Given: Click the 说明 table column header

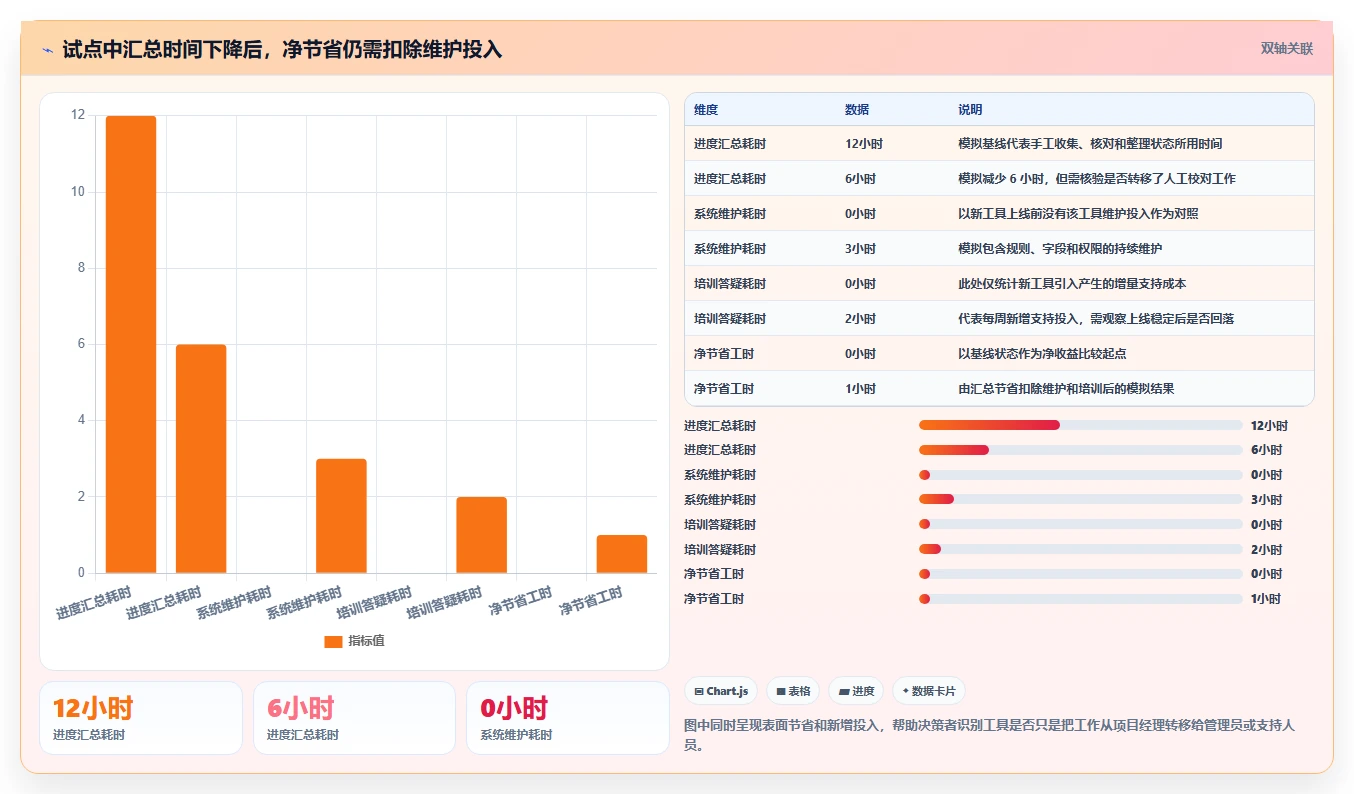Looking at the screenshot, I should tap(970, 110).
